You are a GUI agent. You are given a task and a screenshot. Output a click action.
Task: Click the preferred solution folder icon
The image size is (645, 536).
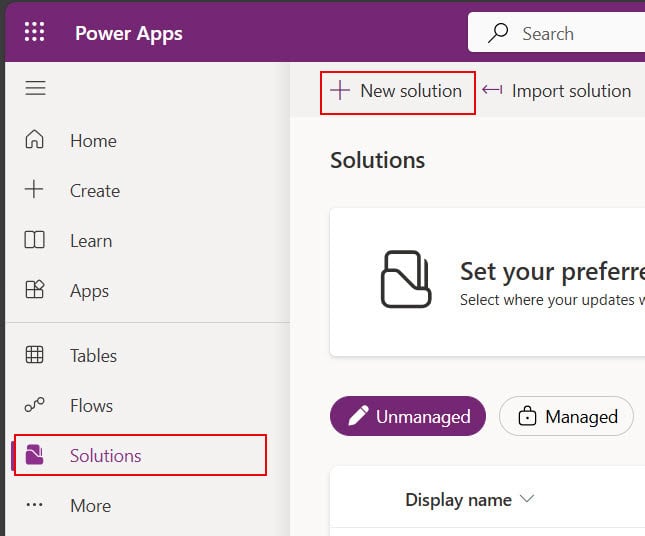pos(406,279)
